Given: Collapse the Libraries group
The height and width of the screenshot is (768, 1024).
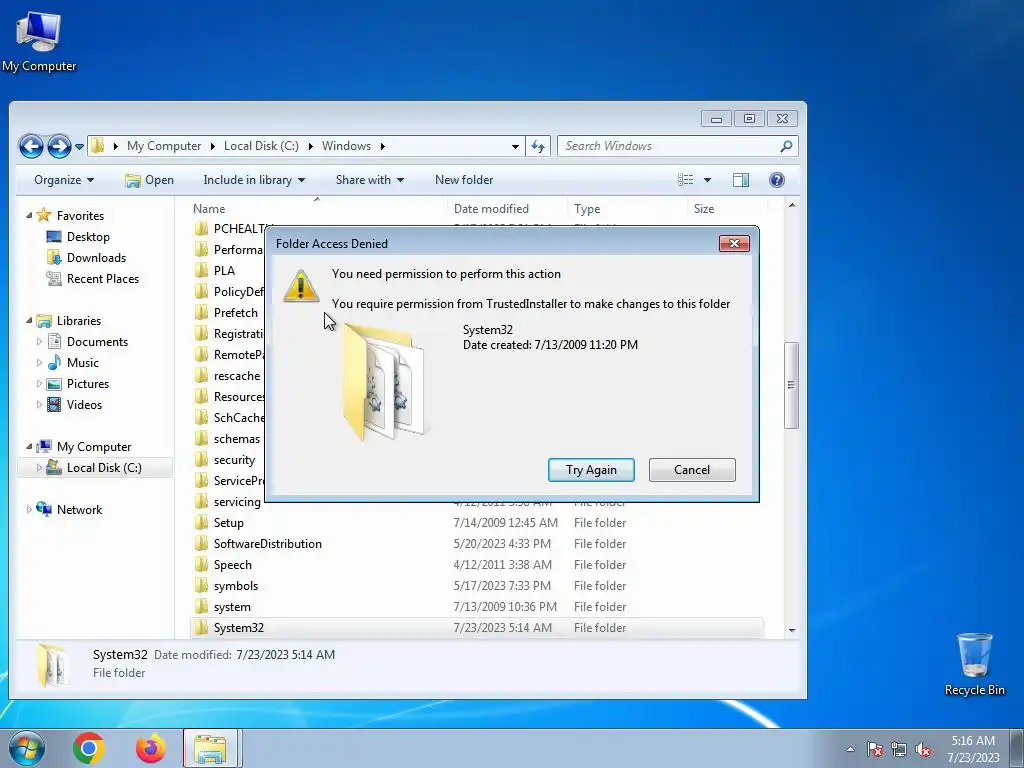Looking at the screenshot, I should [x=29, y=320].
